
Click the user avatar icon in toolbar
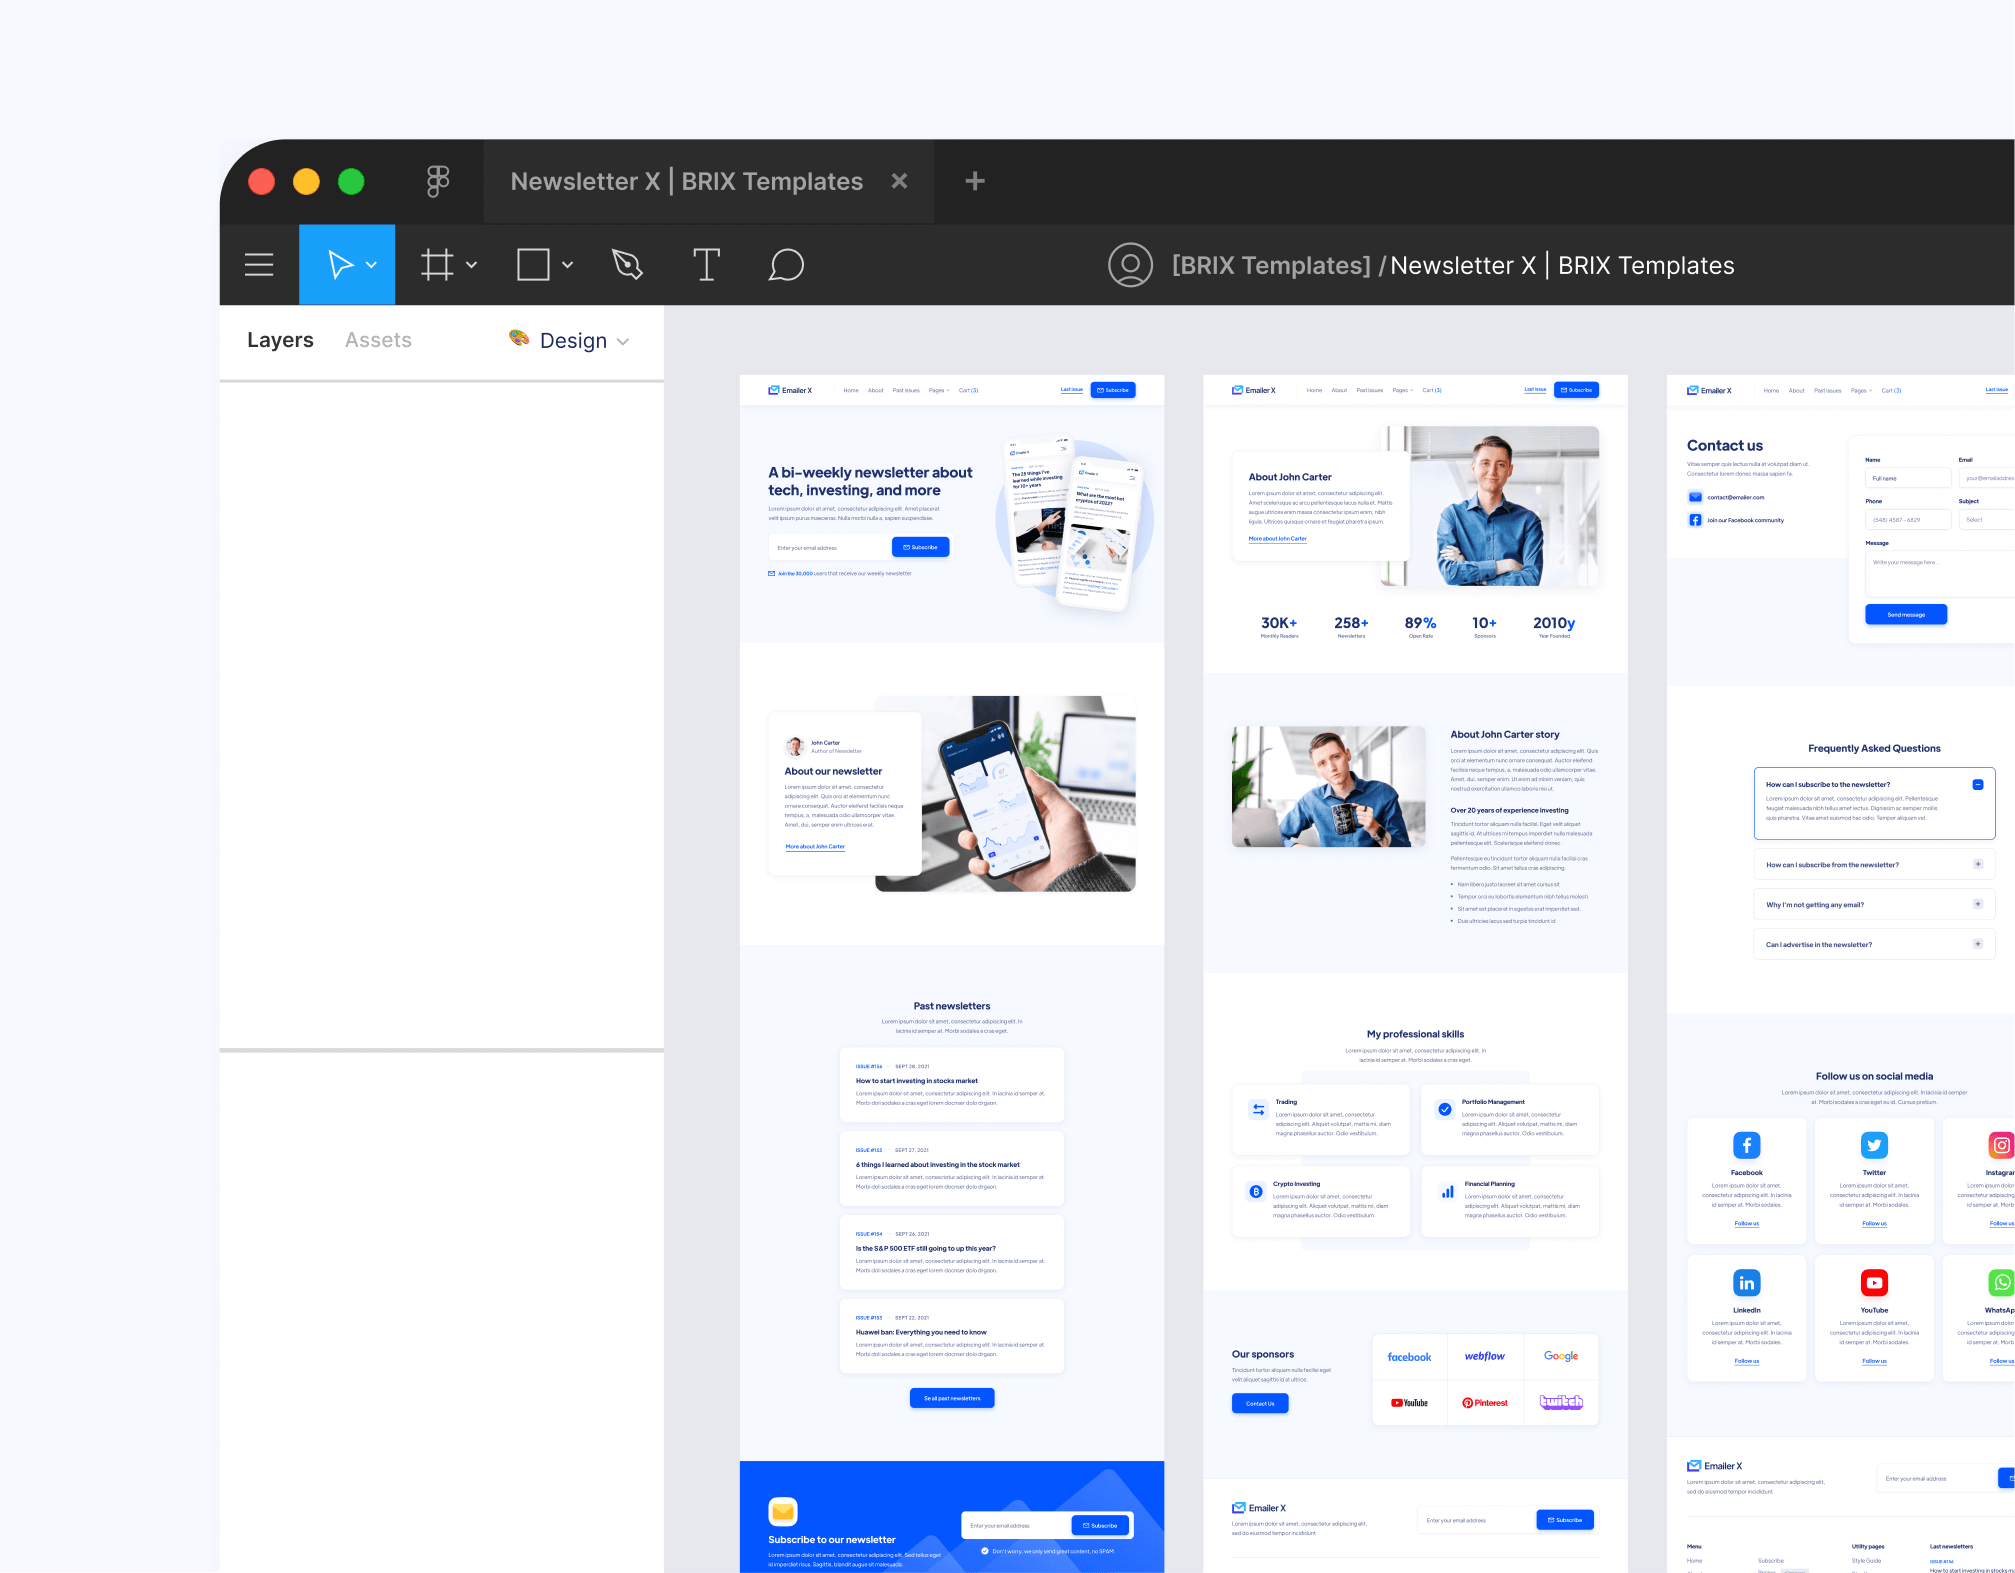point(1130,265)
